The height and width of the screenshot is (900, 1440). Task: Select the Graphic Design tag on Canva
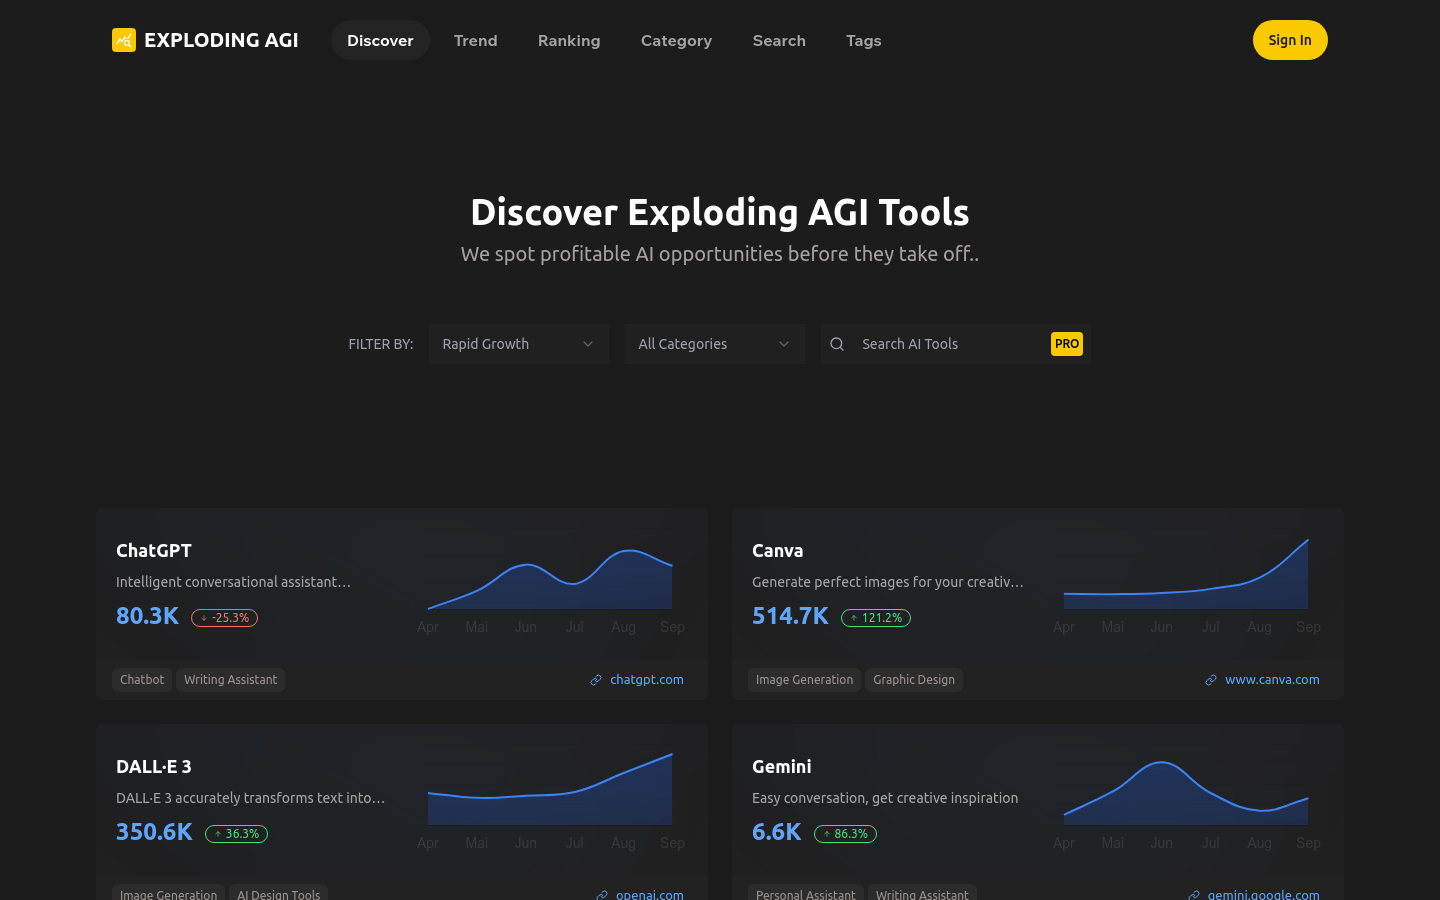click(913, 680)
